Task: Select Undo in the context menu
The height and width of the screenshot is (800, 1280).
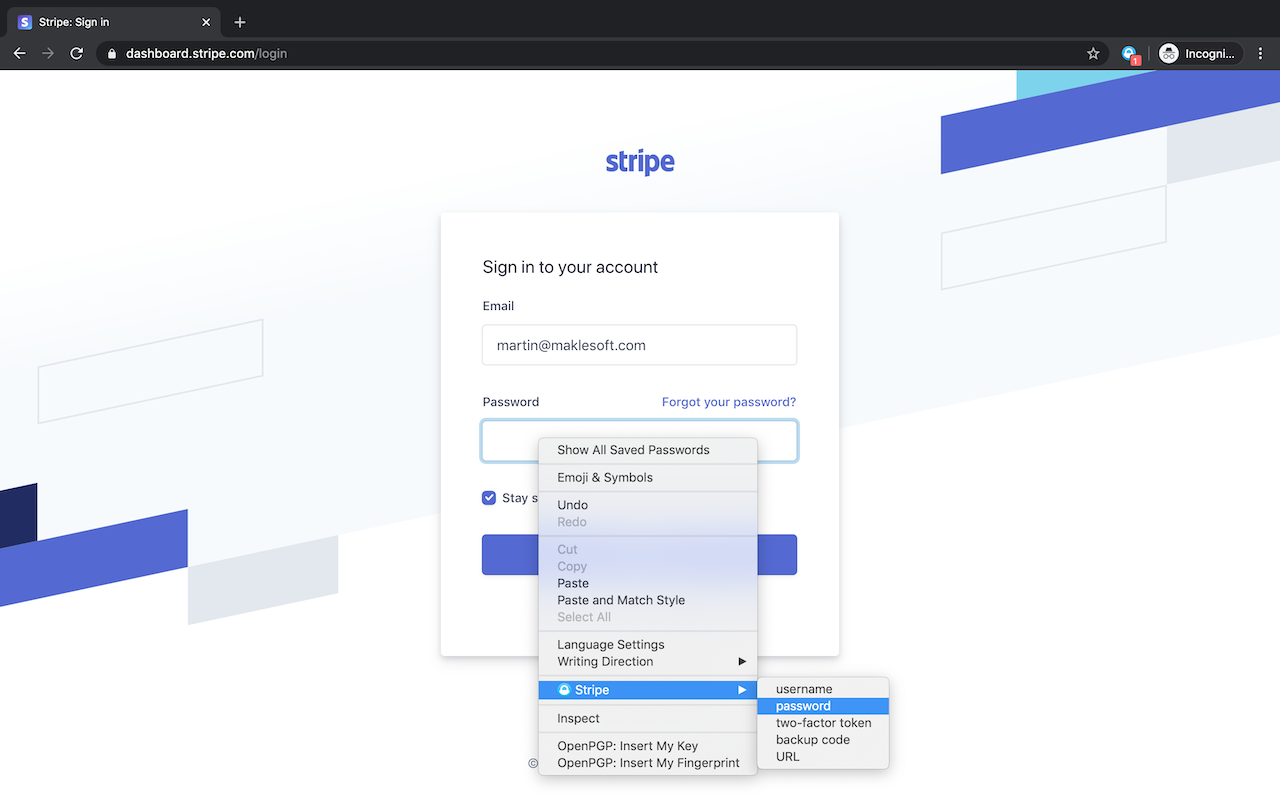Action: coord(648,505)
